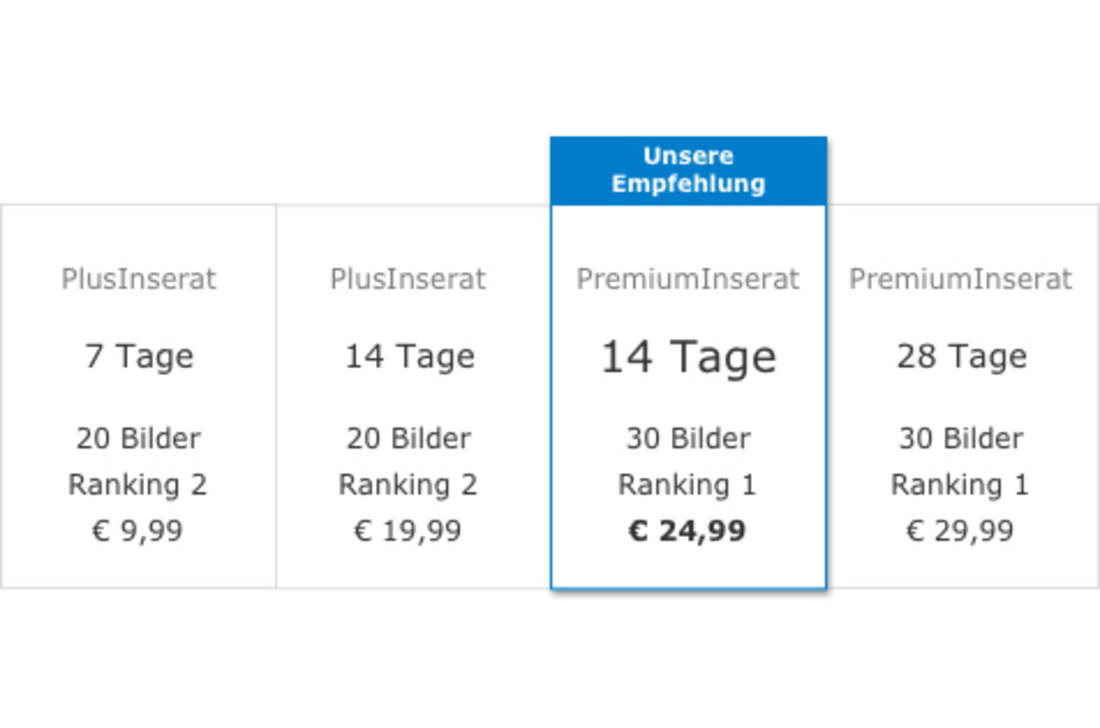1100x728 pixels.
Task: Click 14 Tage in the second PlusInserat column
Action: [x=410, y=357]
